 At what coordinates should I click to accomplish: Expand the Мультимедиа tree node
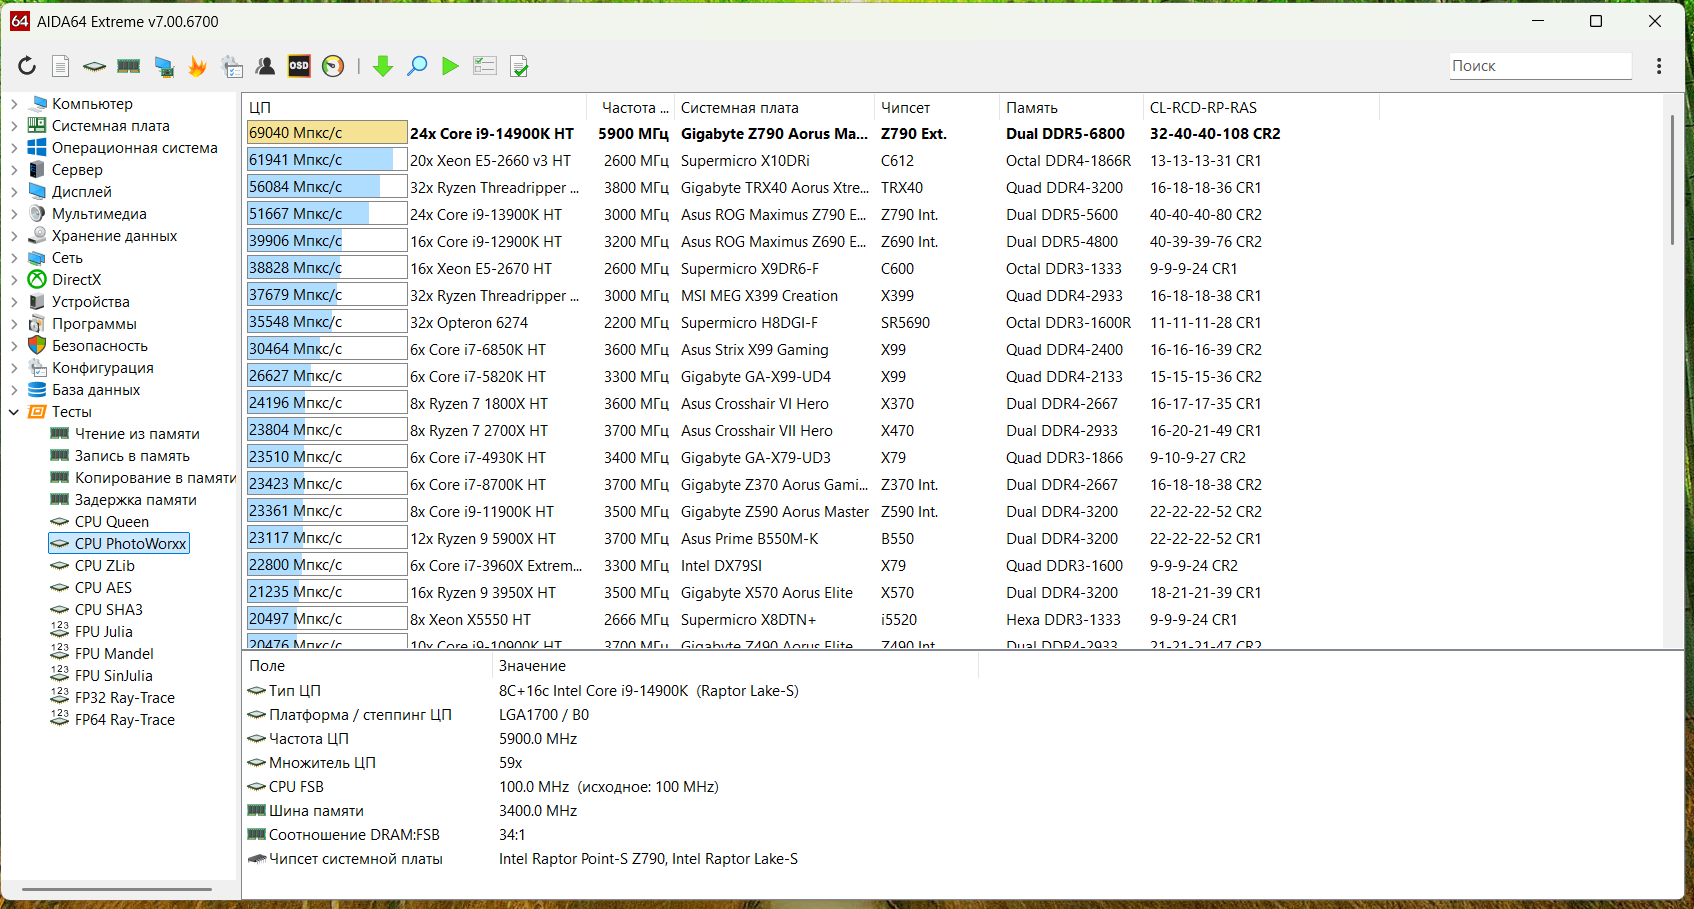[14, 213]
